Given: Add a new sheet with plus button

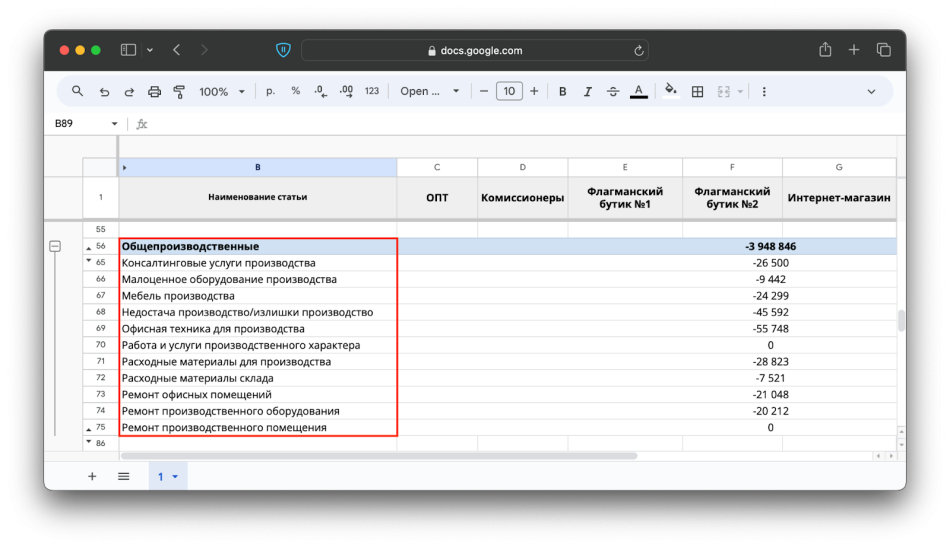Looking at the screenshot, I should [92, 477].
